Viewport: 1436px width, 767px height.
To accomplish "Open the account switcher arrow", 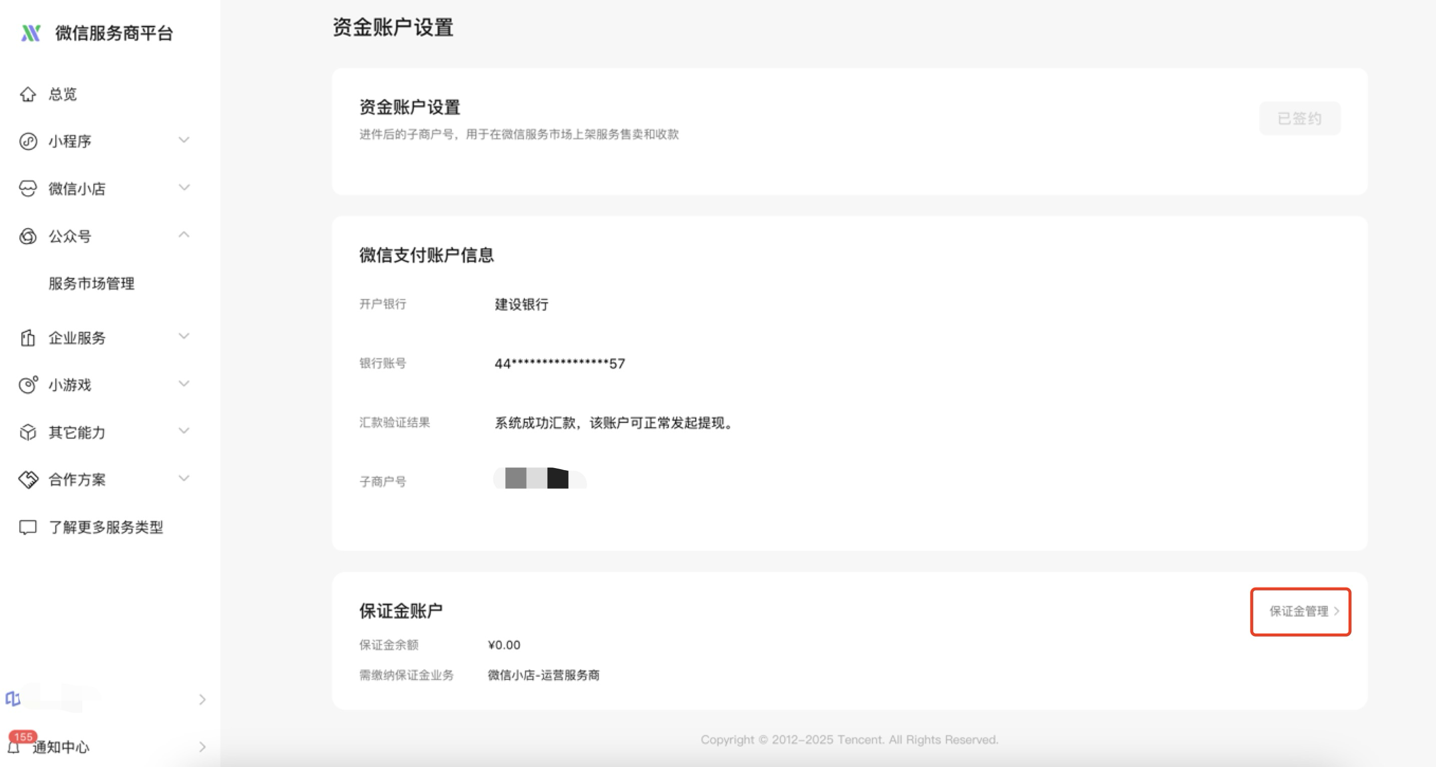I will coord(202,699).
